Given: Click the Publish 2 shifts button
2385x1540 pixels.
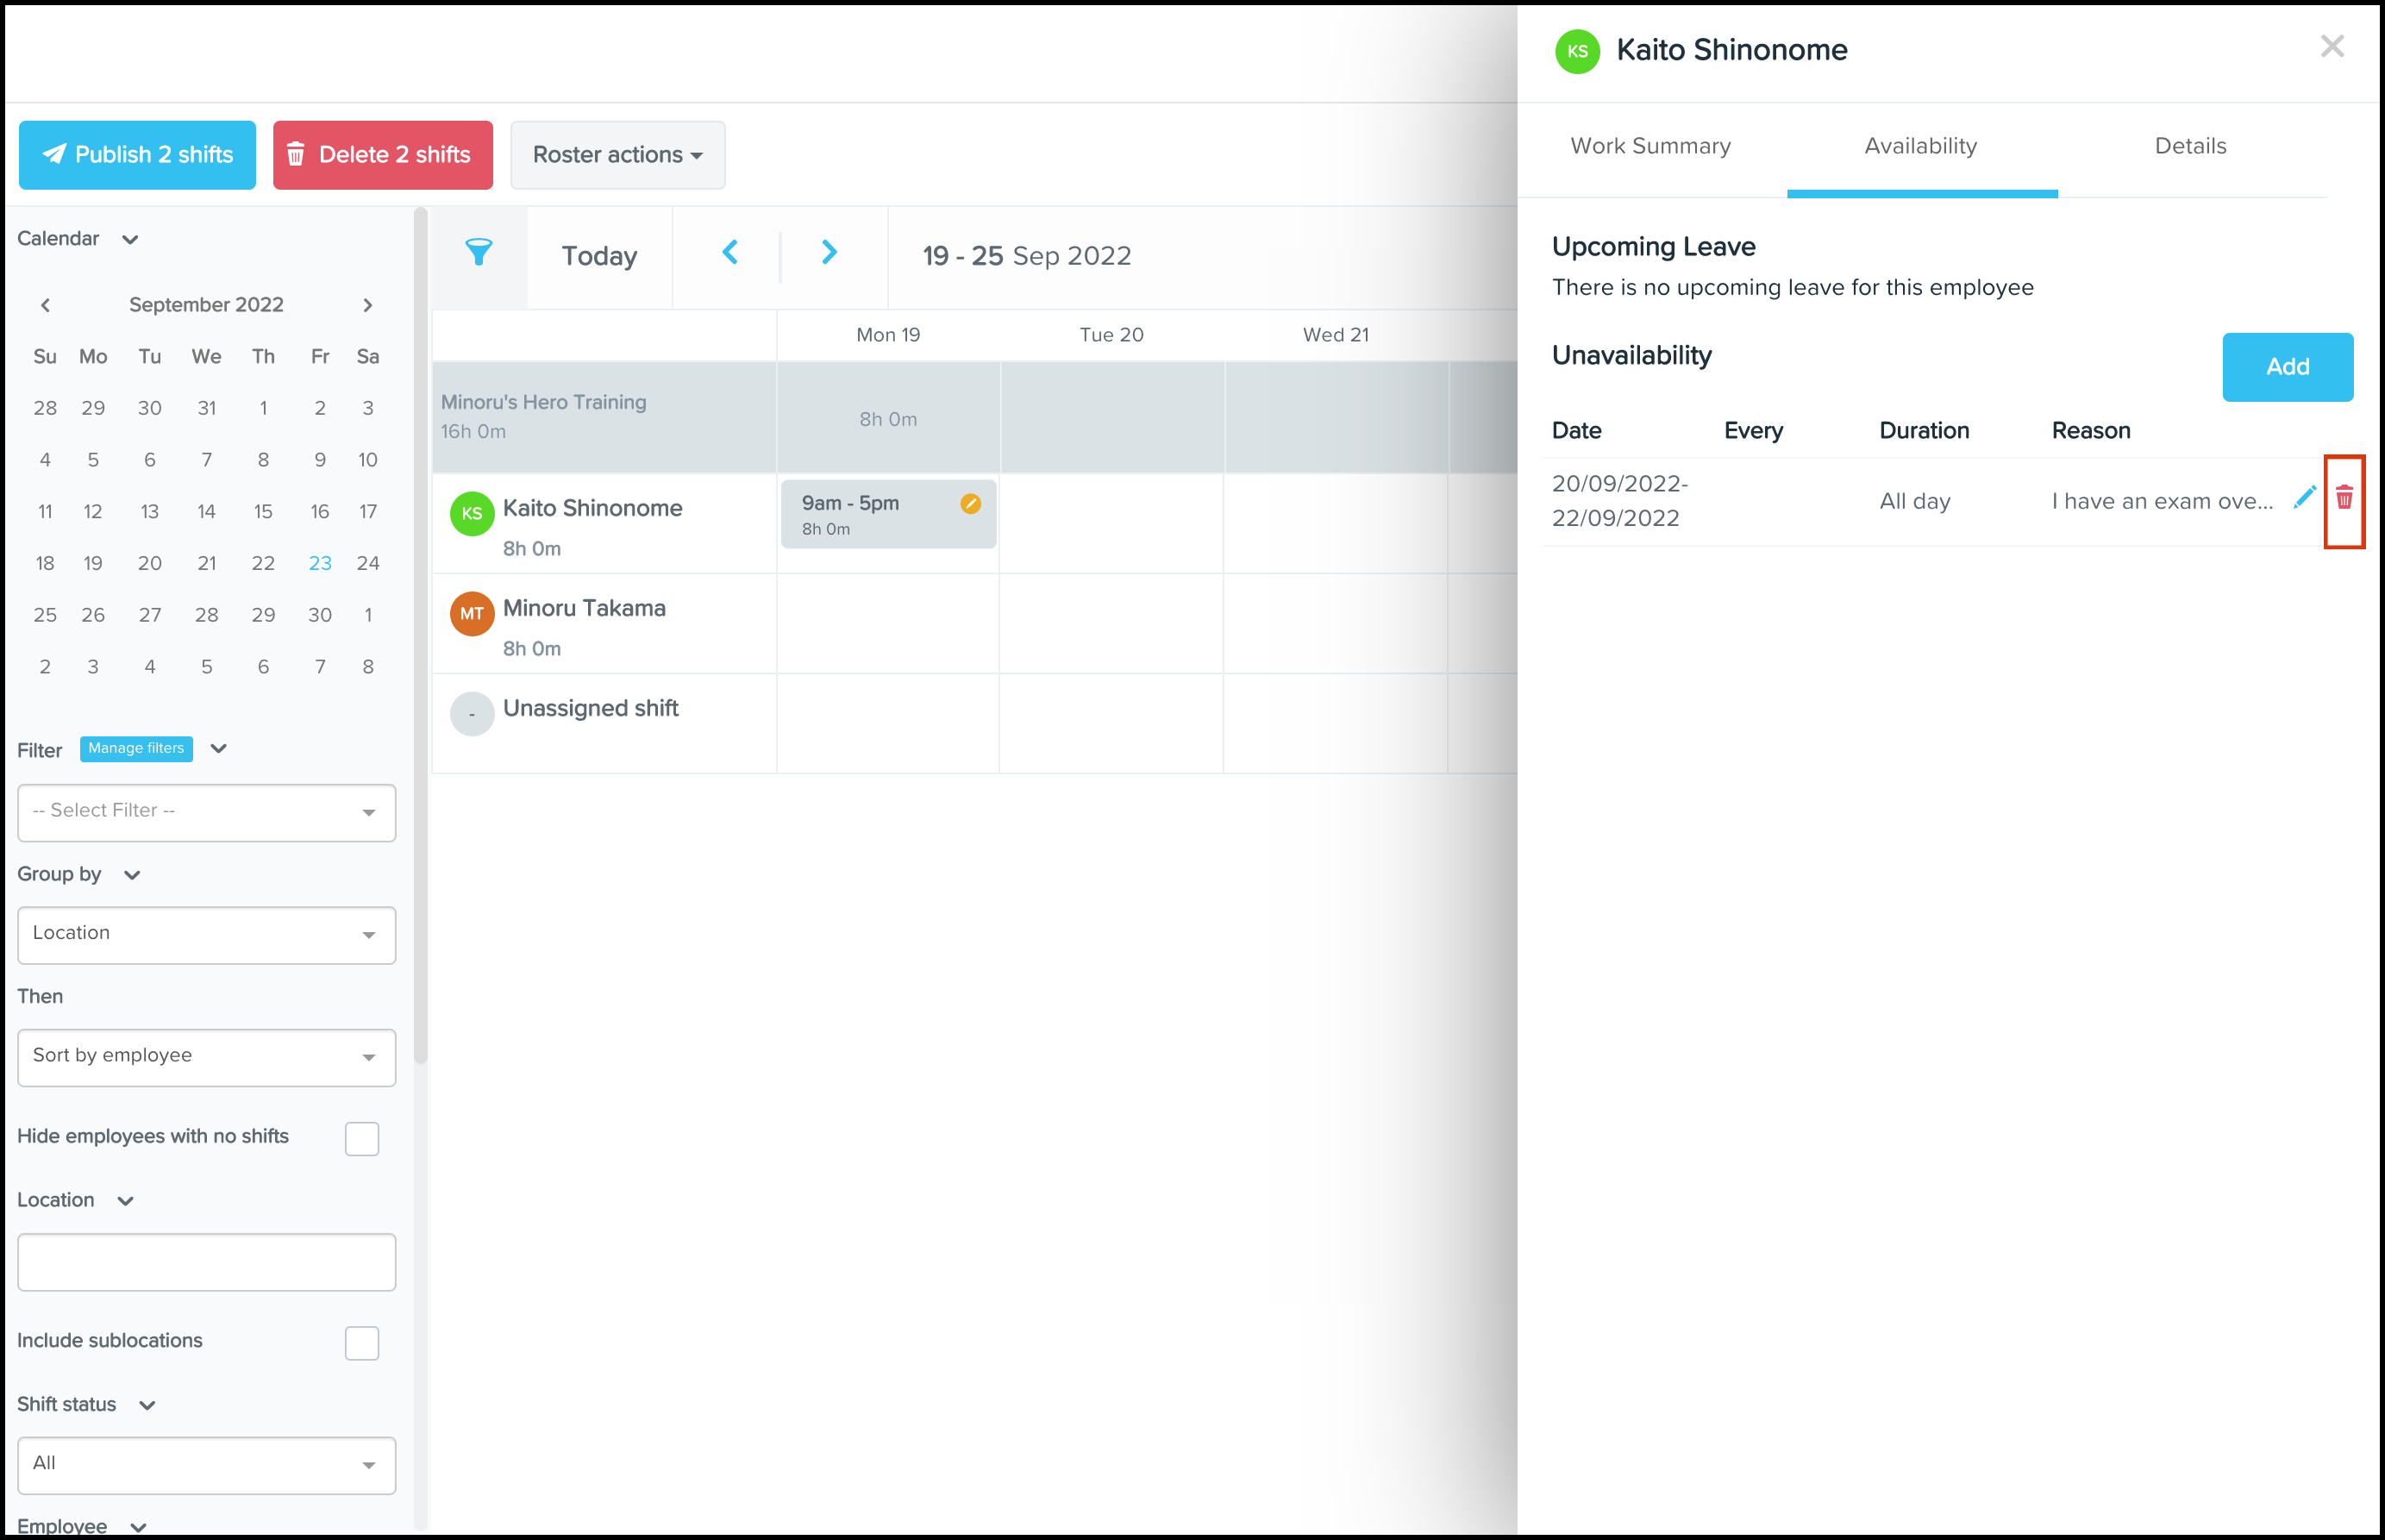Looking at the screenshot, I should coord(137,155).
